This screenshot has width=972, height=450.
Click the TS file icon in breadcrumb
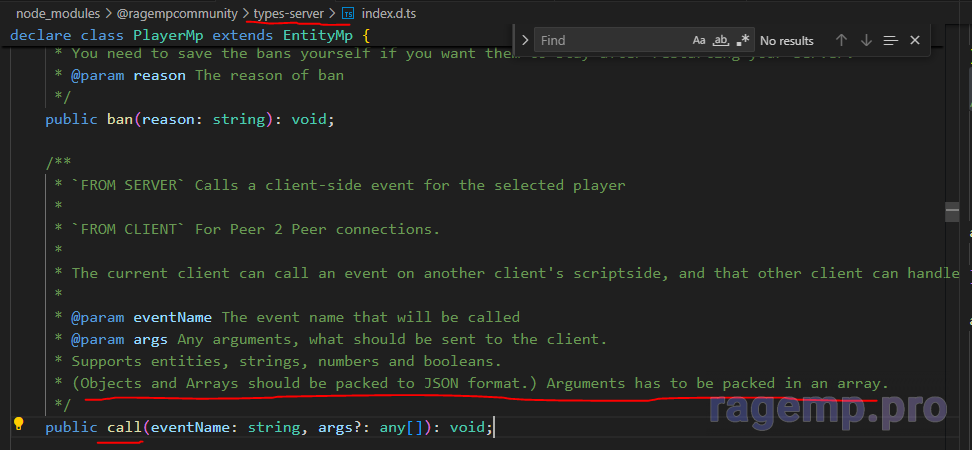click(347, 14)
